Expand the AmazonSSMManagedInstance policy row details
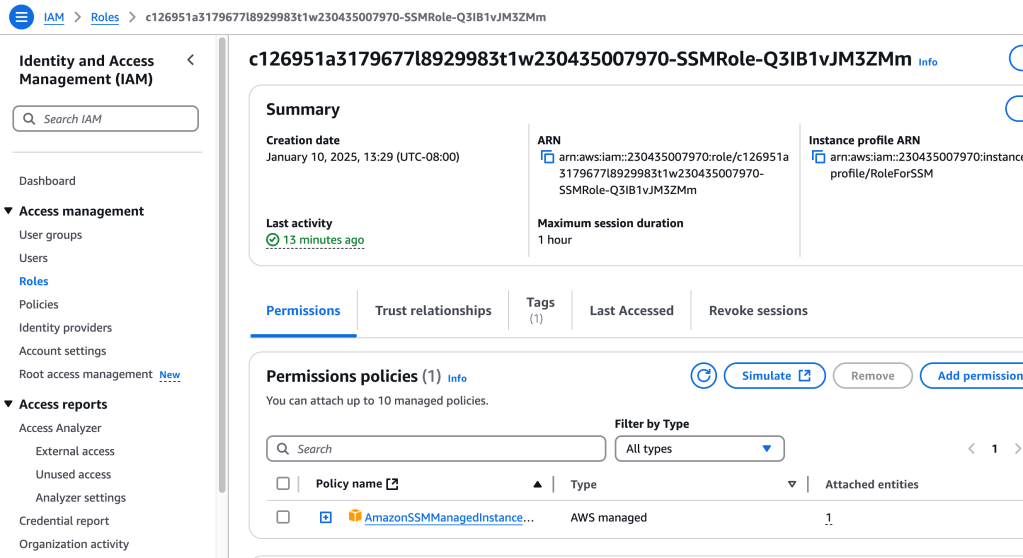 pos(325,517)
